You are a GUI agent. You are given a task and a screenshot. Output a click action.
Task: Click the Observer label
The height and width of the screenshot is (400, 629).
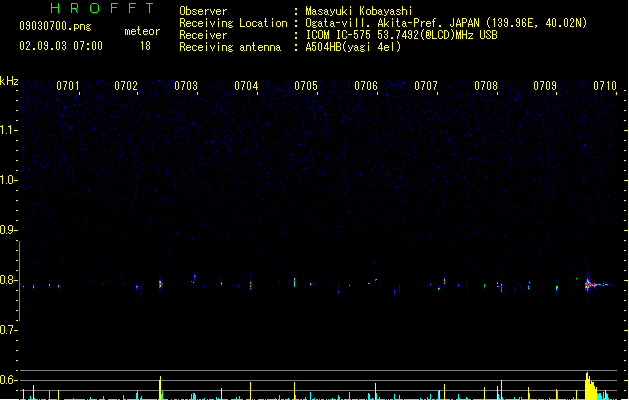coord(203,11)
